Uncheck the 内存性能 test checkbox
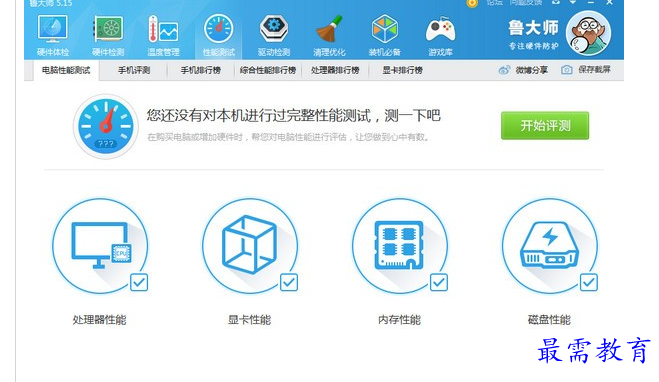 pos(439,282)
